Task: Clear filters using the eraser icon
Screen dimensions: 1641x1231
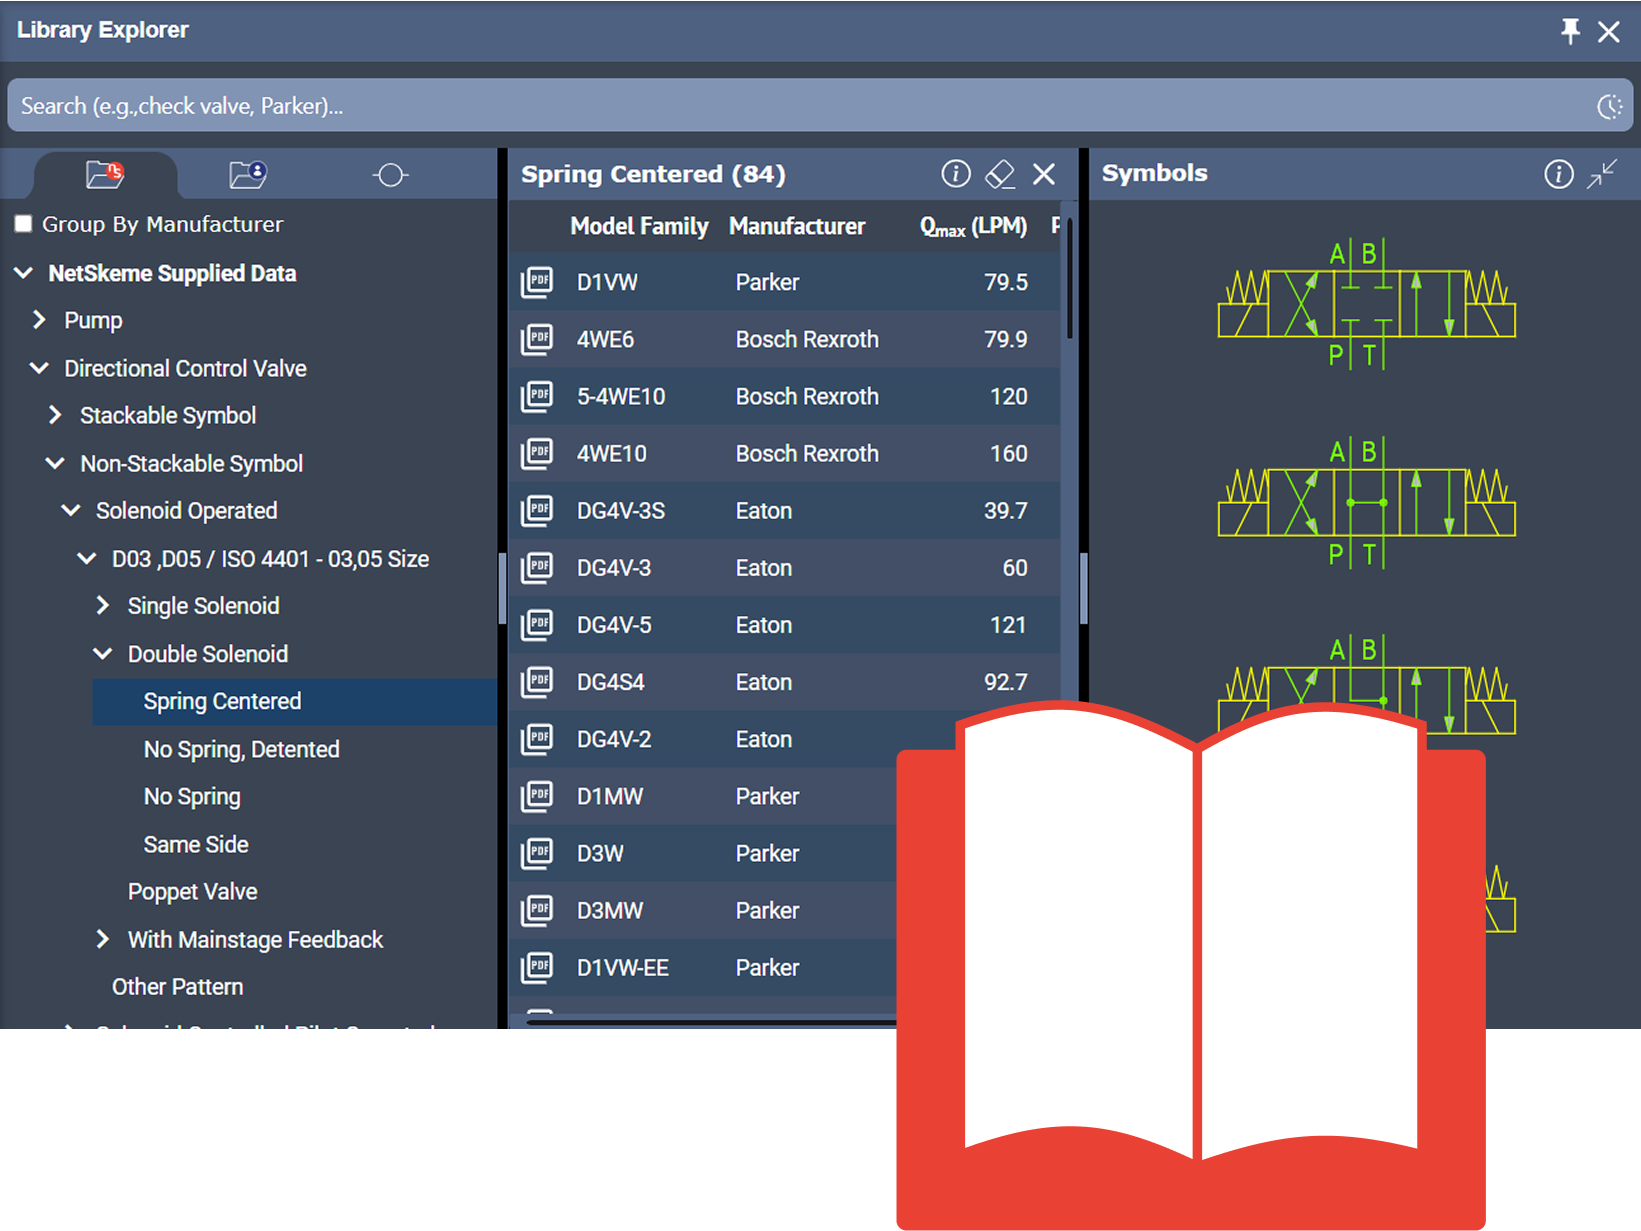Action: (999, 173)
